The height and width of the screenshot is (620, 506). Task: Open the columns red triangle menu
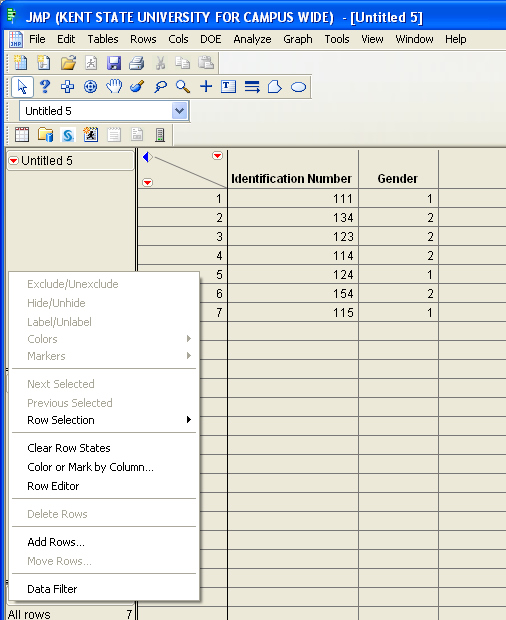point(217,155)
